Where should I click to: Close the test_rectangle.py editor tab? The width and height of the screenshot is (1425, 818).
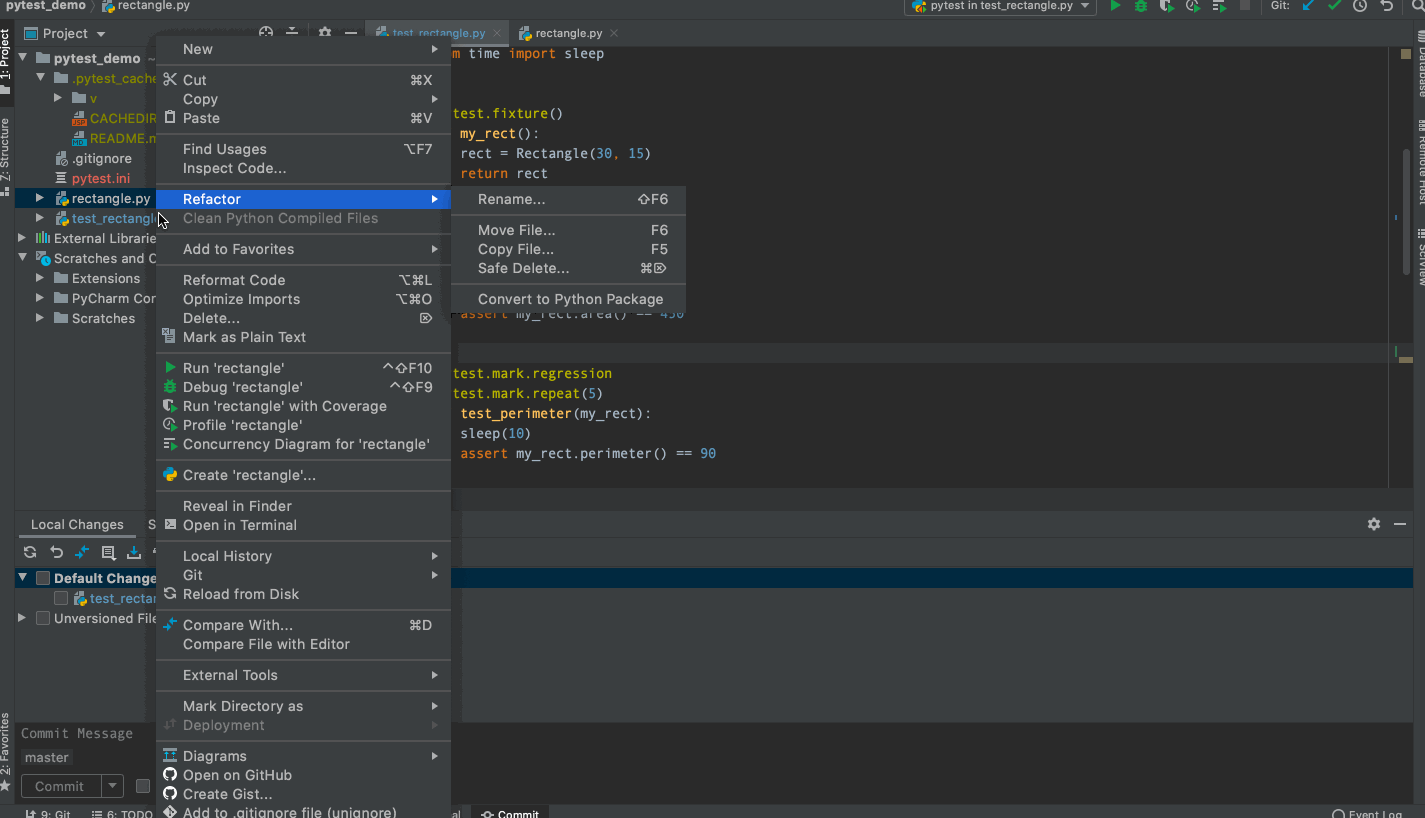click(x=497, y=33)
